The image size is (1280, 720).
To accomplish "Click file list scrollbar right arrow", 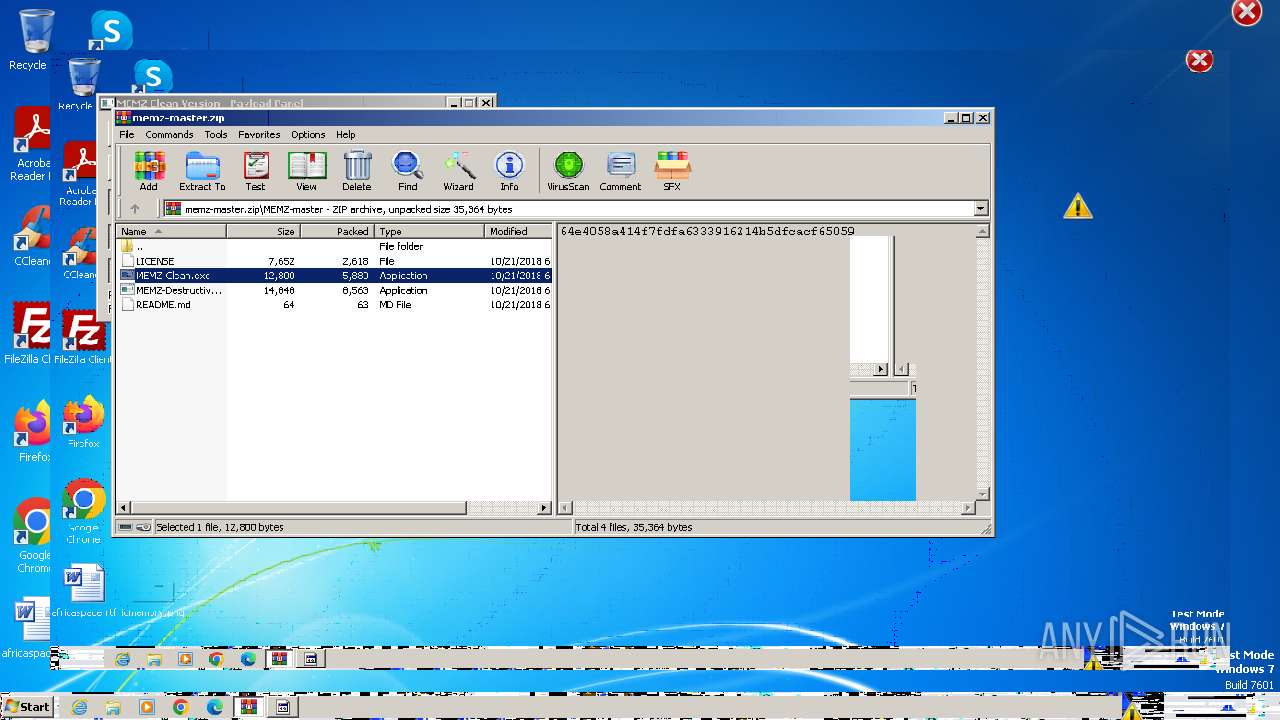I will [544, 508].
